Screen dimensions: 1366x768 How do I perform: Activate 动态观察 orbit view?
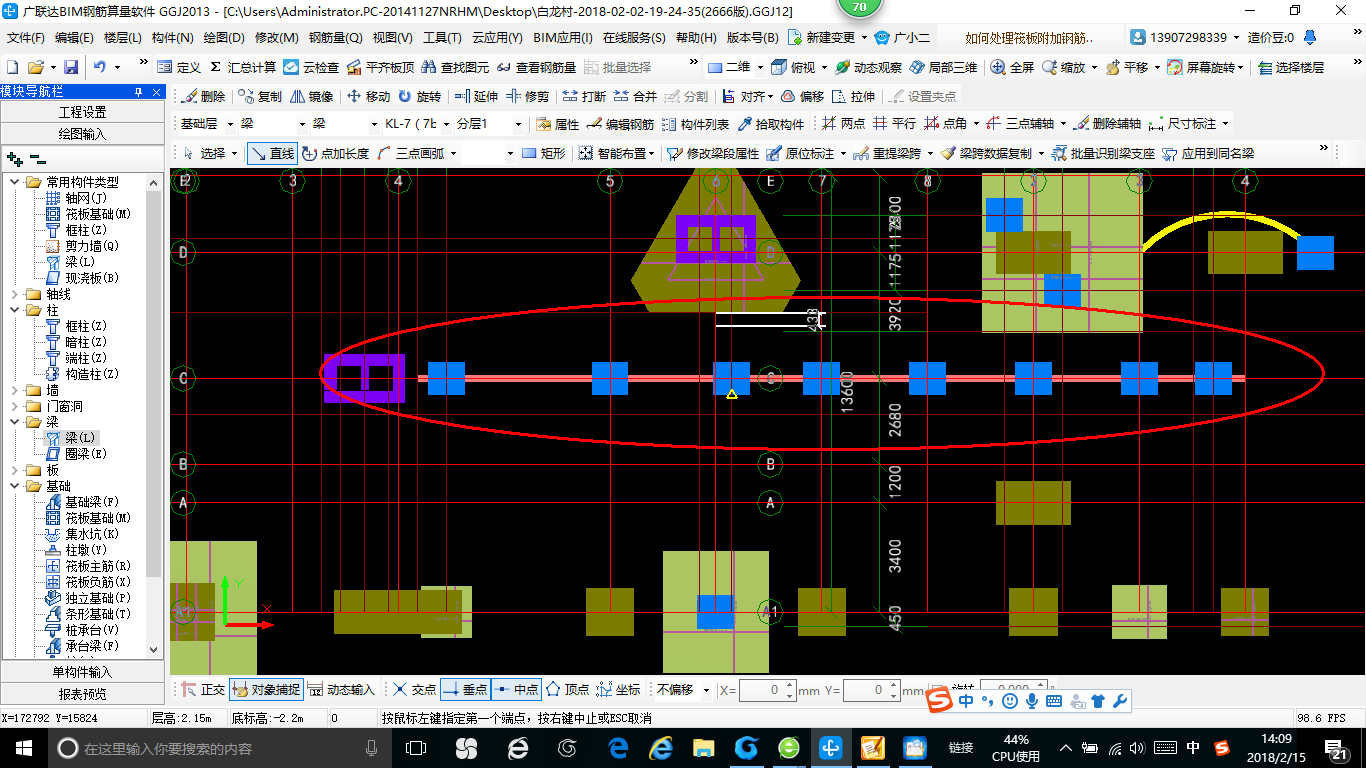tap(868, 67)
